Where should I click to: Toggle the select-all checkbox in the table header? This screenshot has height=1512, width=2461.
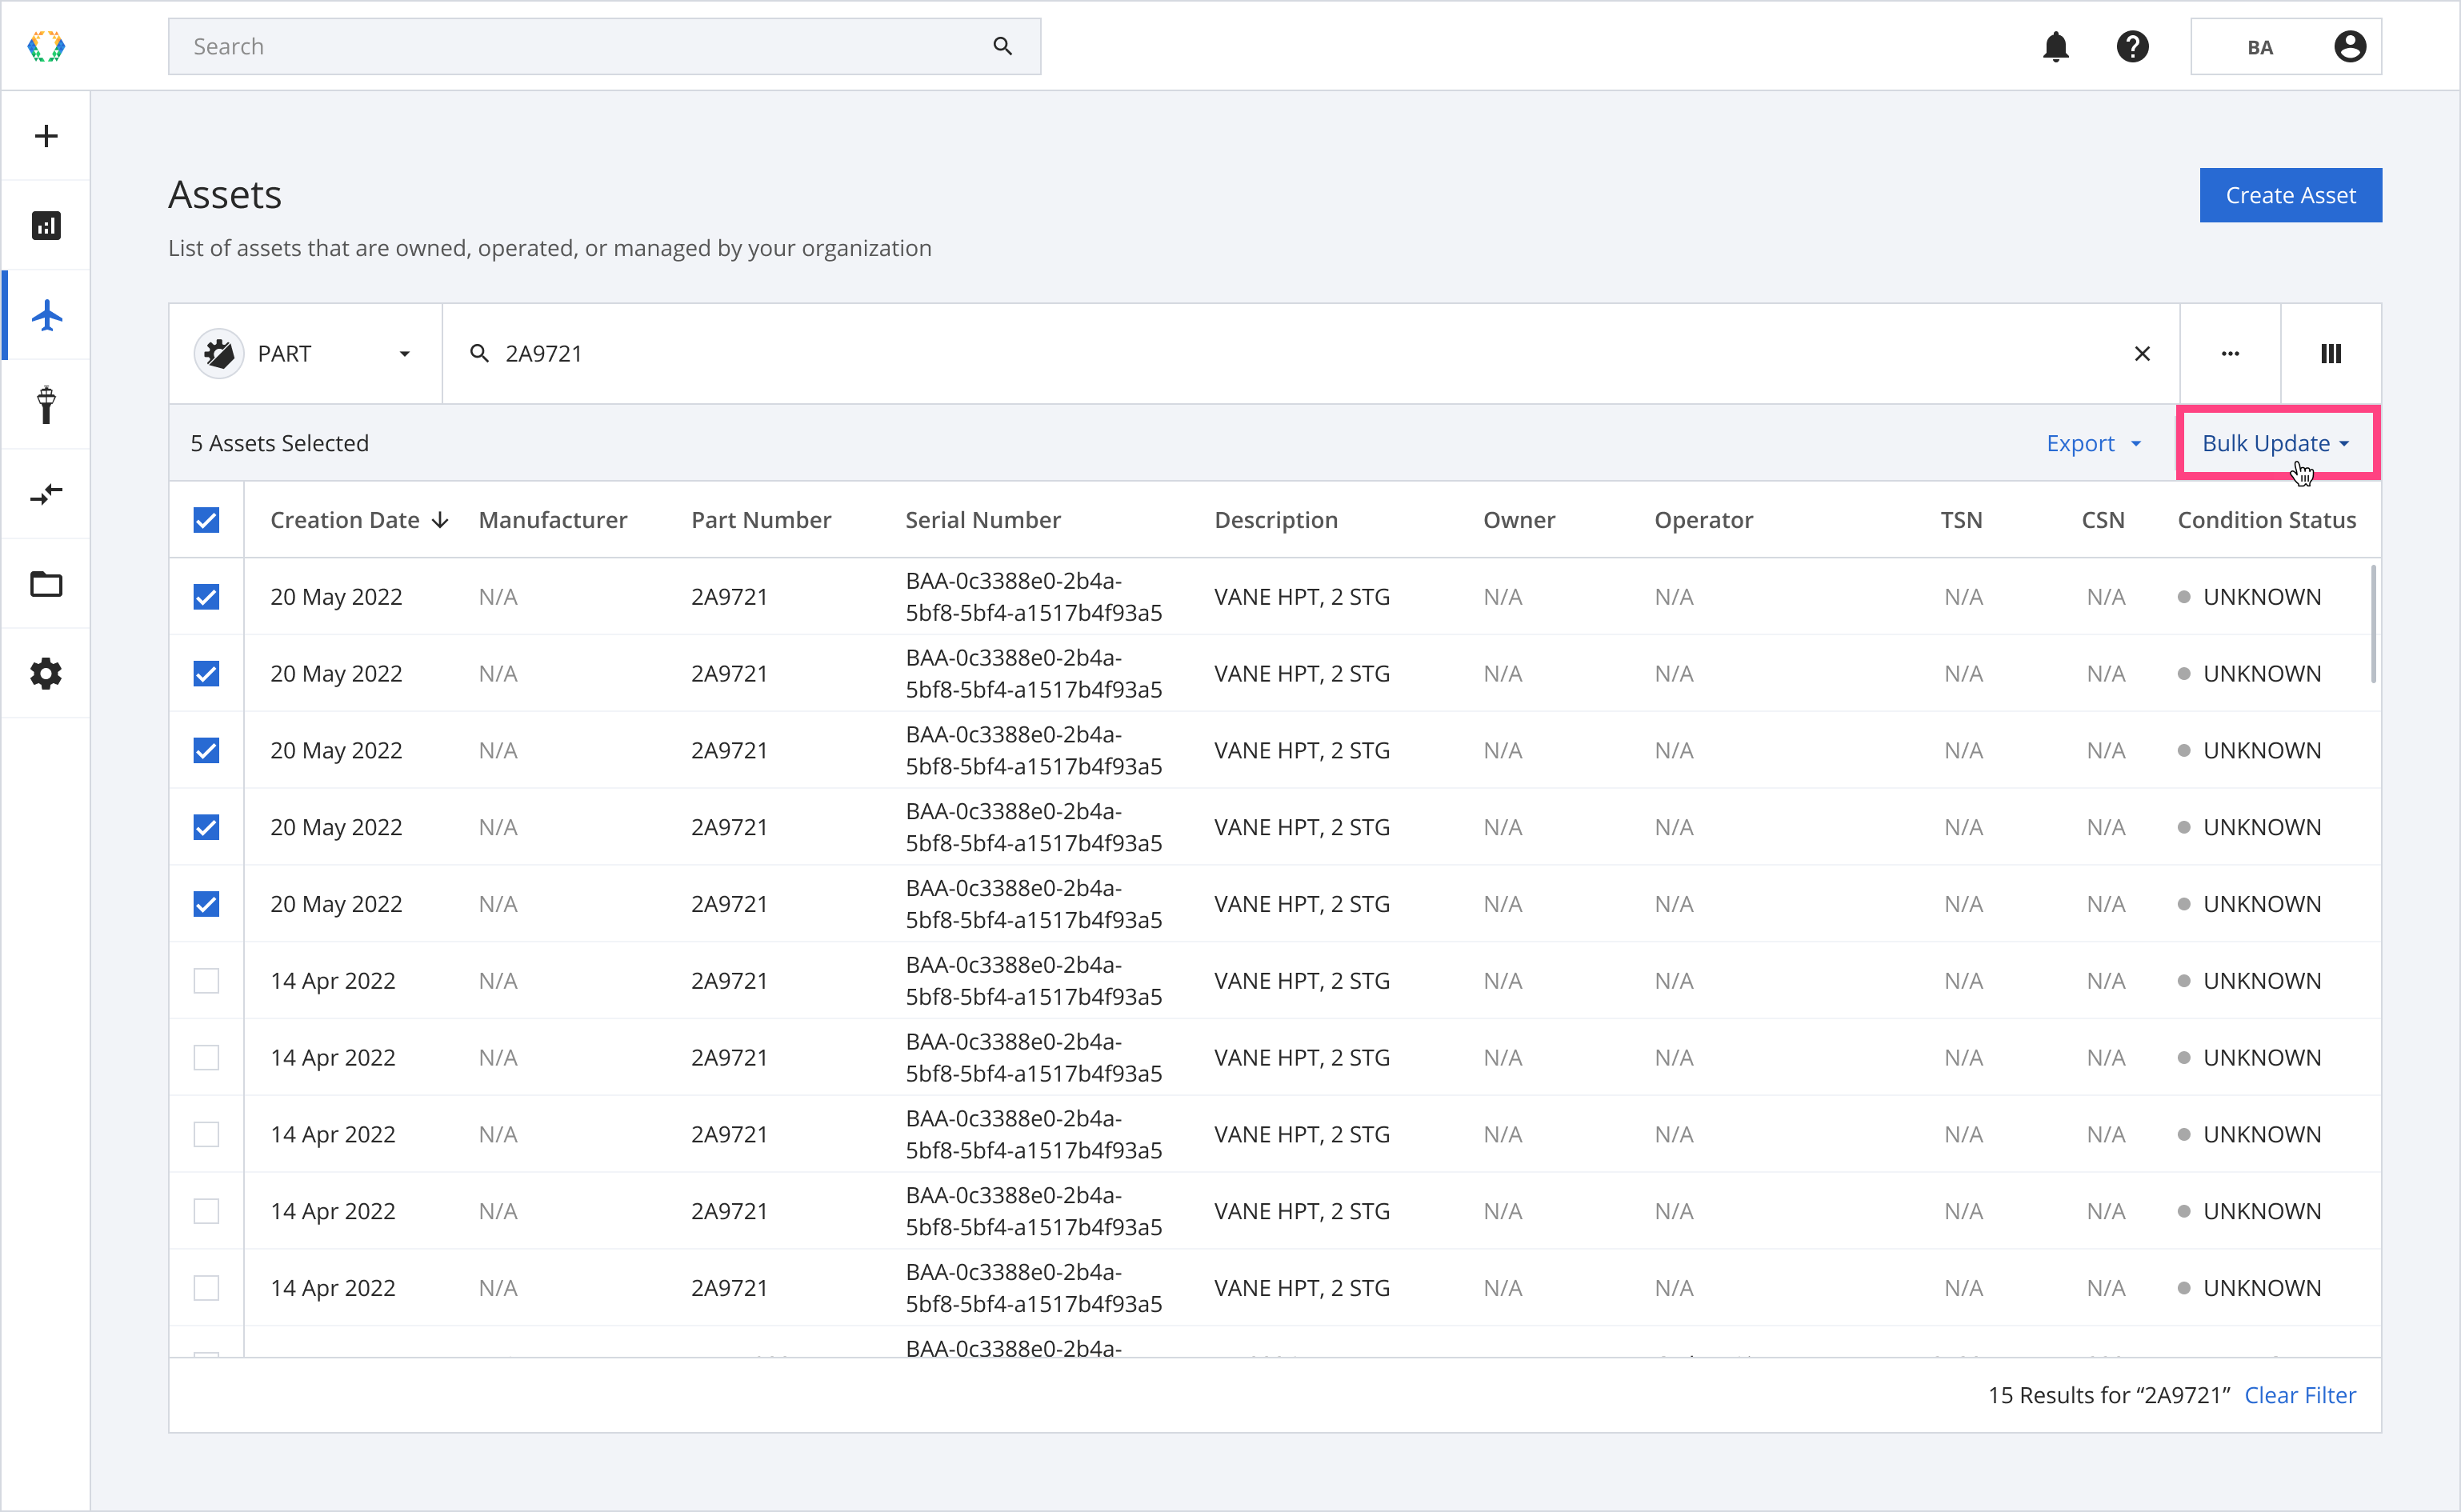coord(206,521)
